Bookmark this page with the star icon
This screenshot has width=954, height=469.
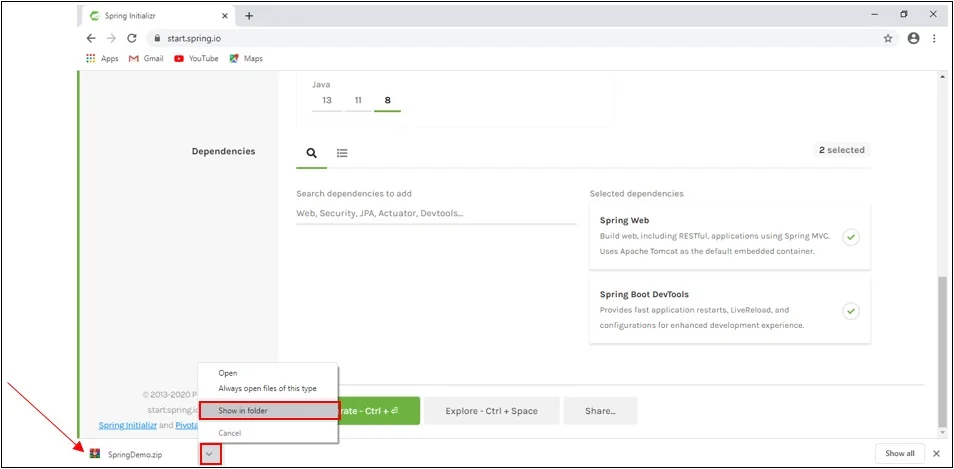888,38
